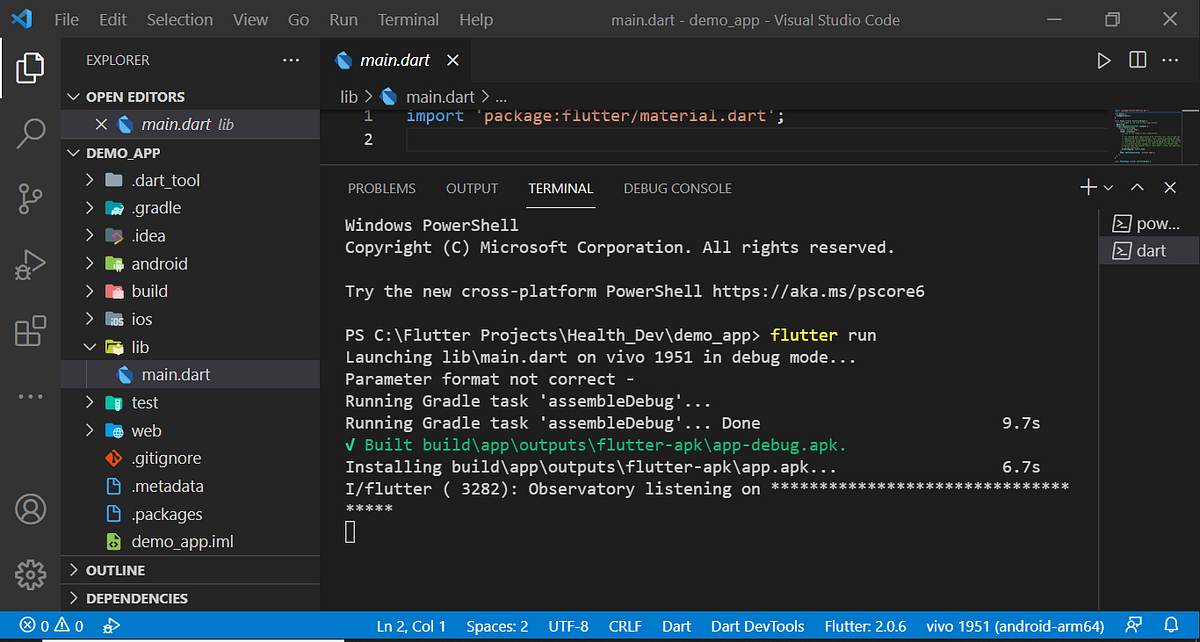
Task: Change indentation via Spaces: 2
Action: [x=497, y=626]
